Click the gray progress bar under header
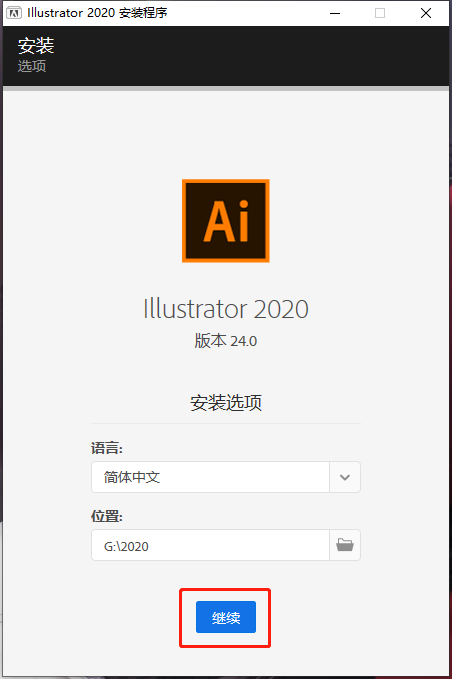This screenshot has height=679, width=452. click(226, 88)
